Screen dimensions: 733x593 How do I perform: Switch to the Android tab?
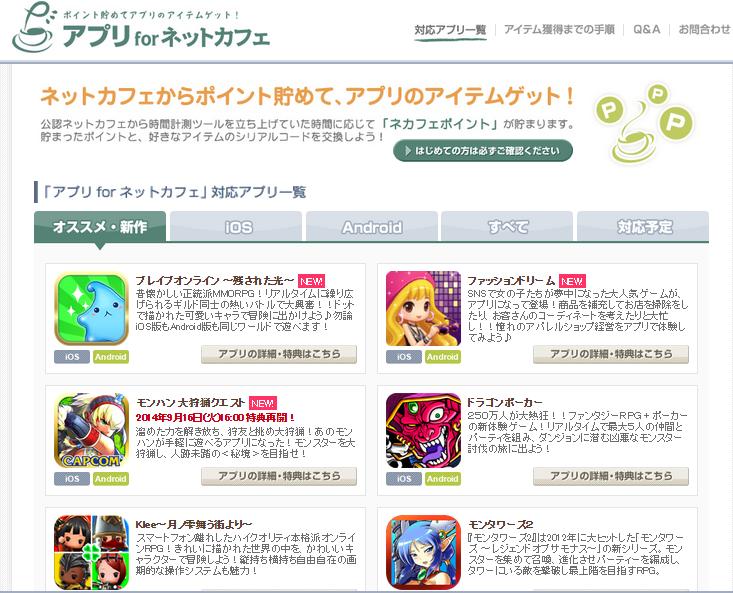pos(372,227)
